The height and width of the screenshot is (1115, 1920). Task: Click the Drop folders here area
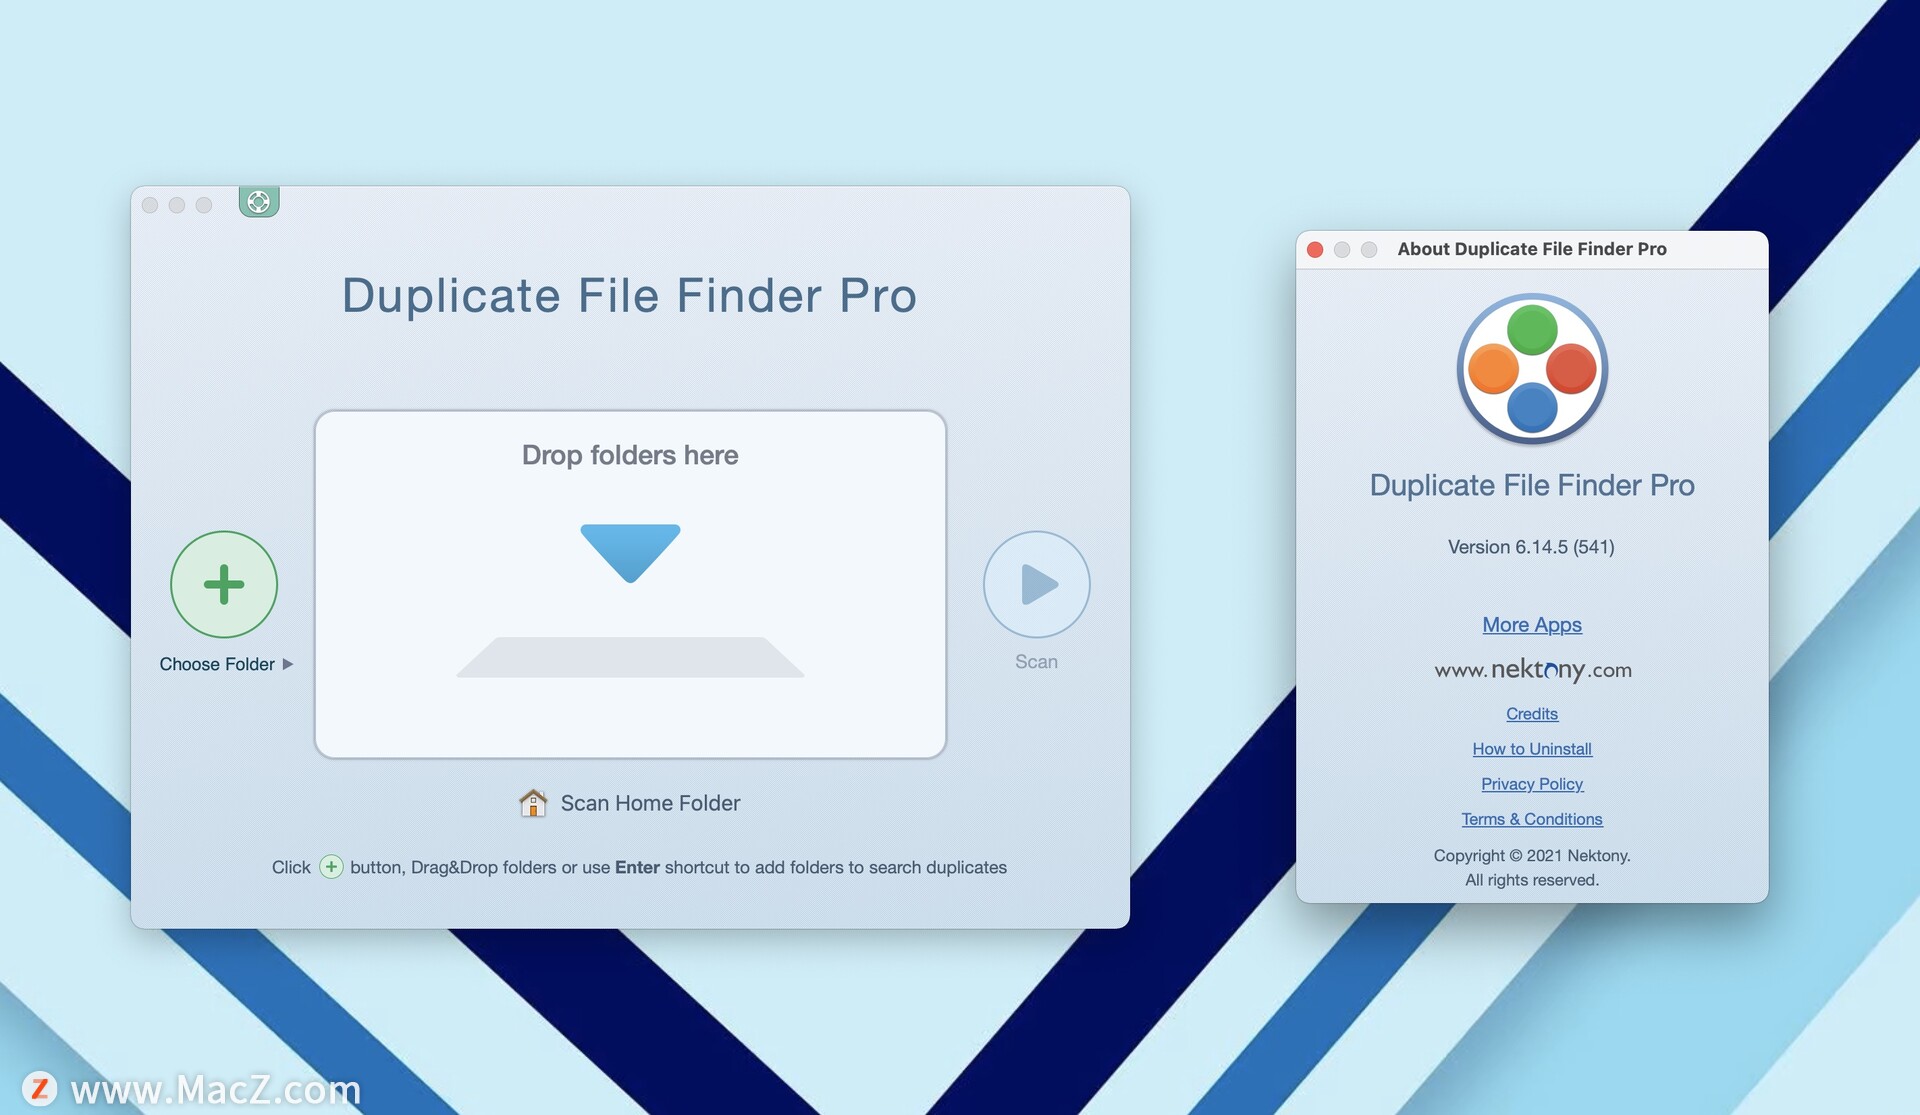pyautogui.click(x=630, y=584)
